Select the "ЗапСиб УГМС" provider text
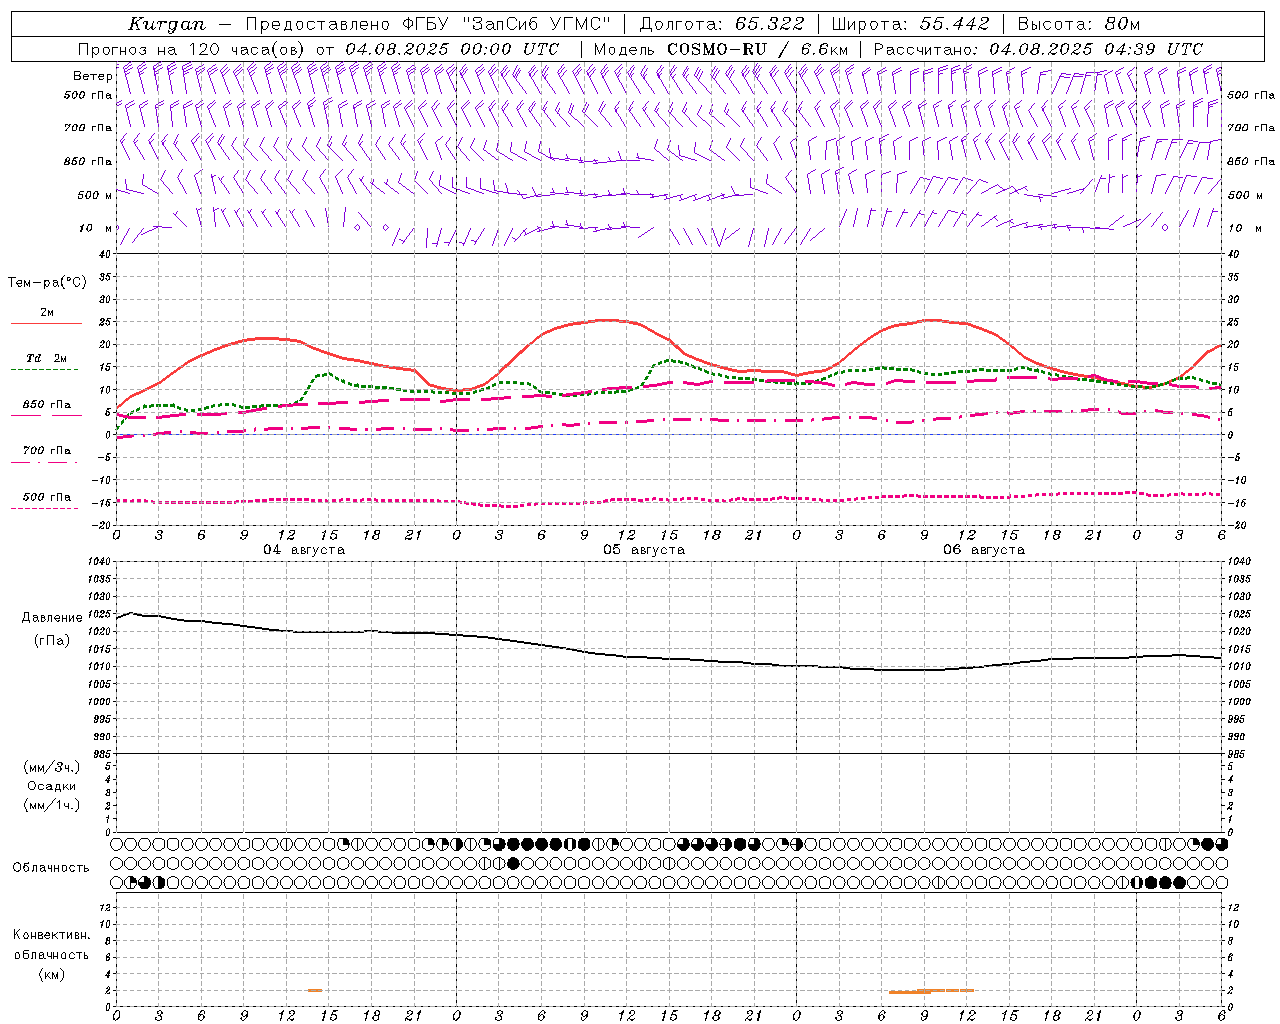The image size is (1280, 1024). (x=535, y=24)
